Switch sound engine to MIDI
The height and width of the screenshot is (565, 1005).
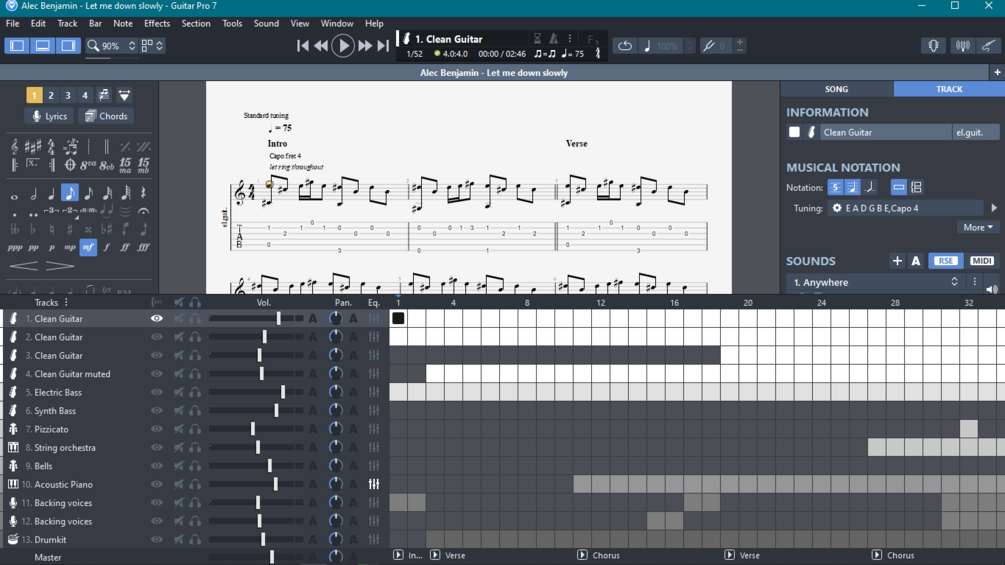point(981,261)
